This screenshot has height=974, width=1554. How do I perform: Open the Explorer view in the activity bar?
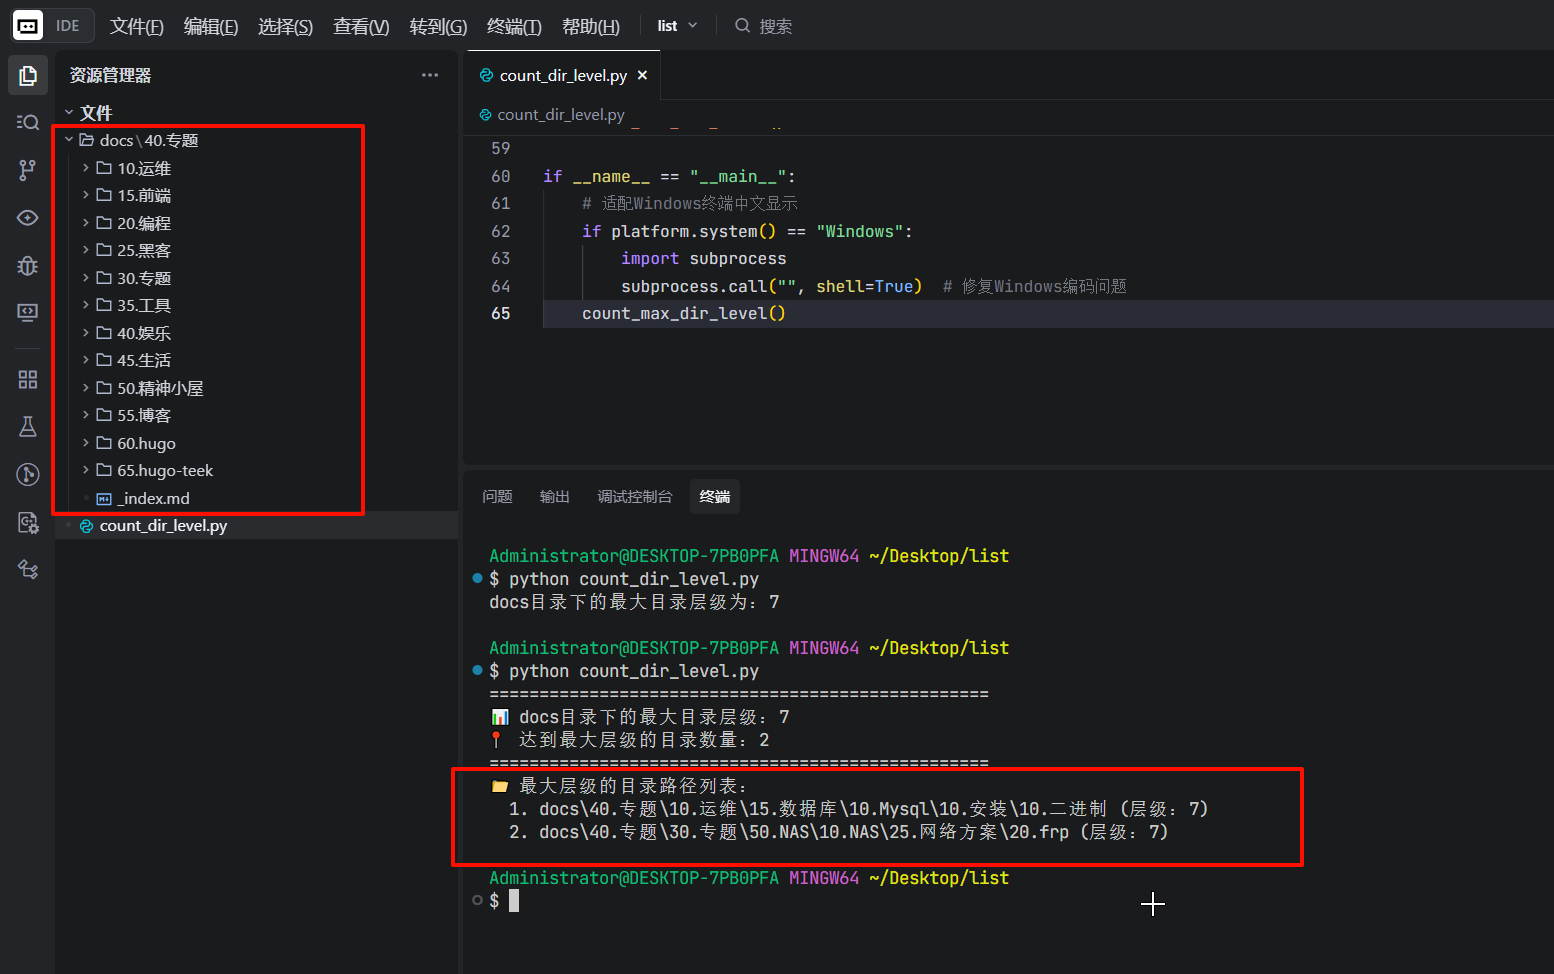pos(28,76)
